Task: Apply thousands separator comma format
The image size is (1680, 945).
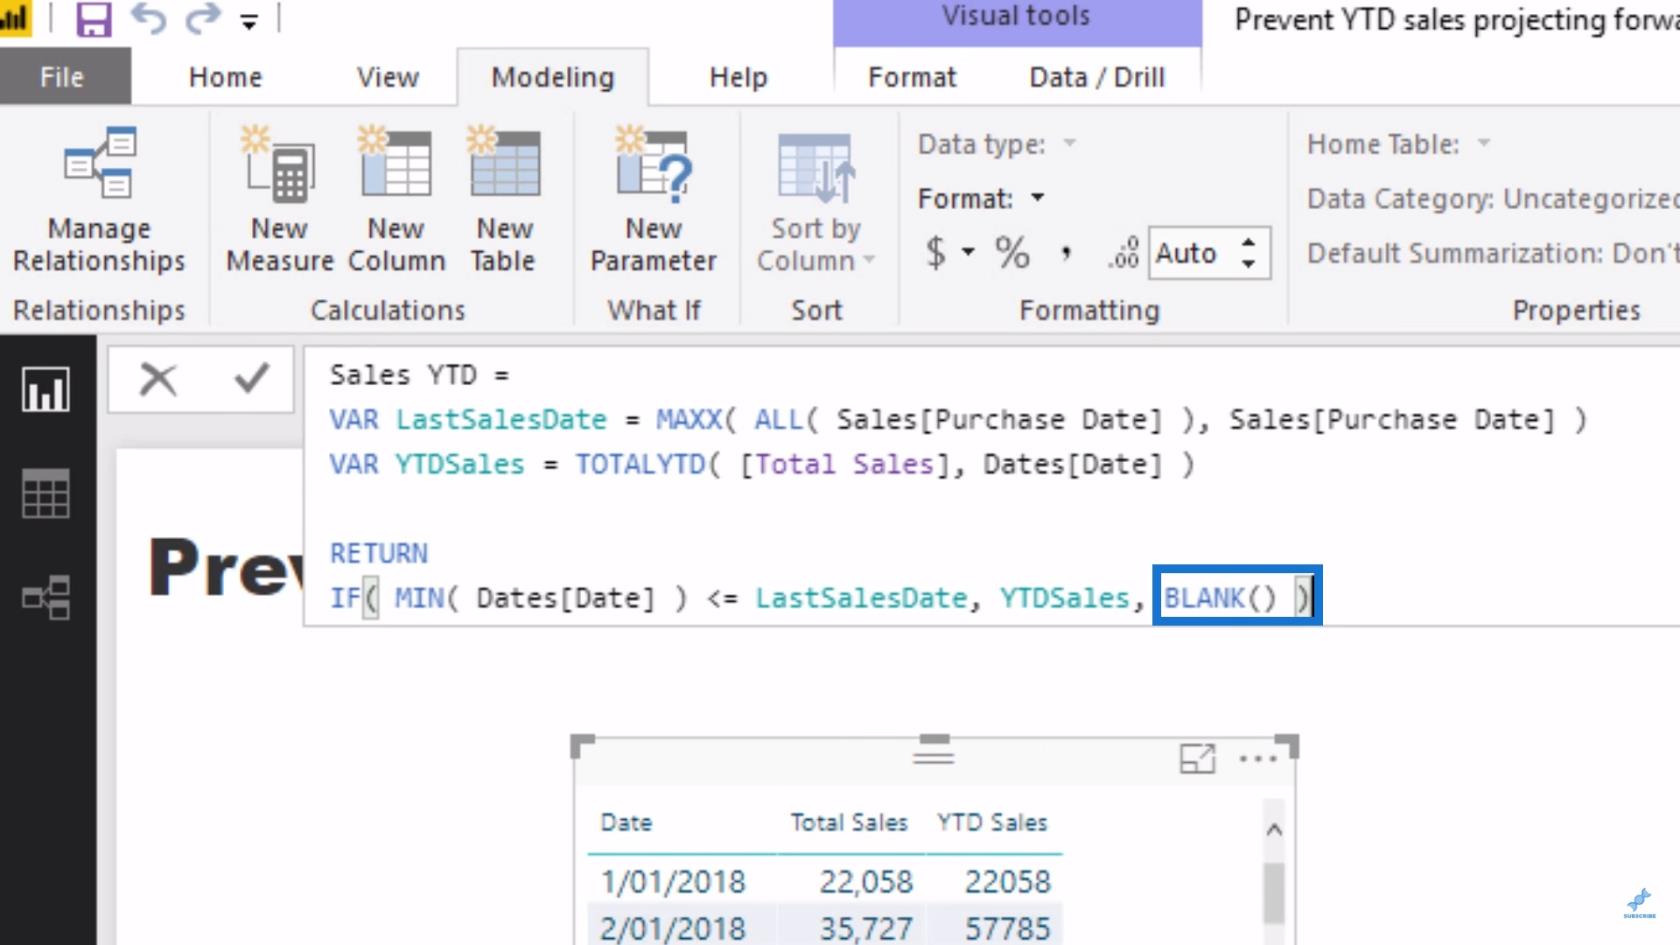Action: (1066, 253)
